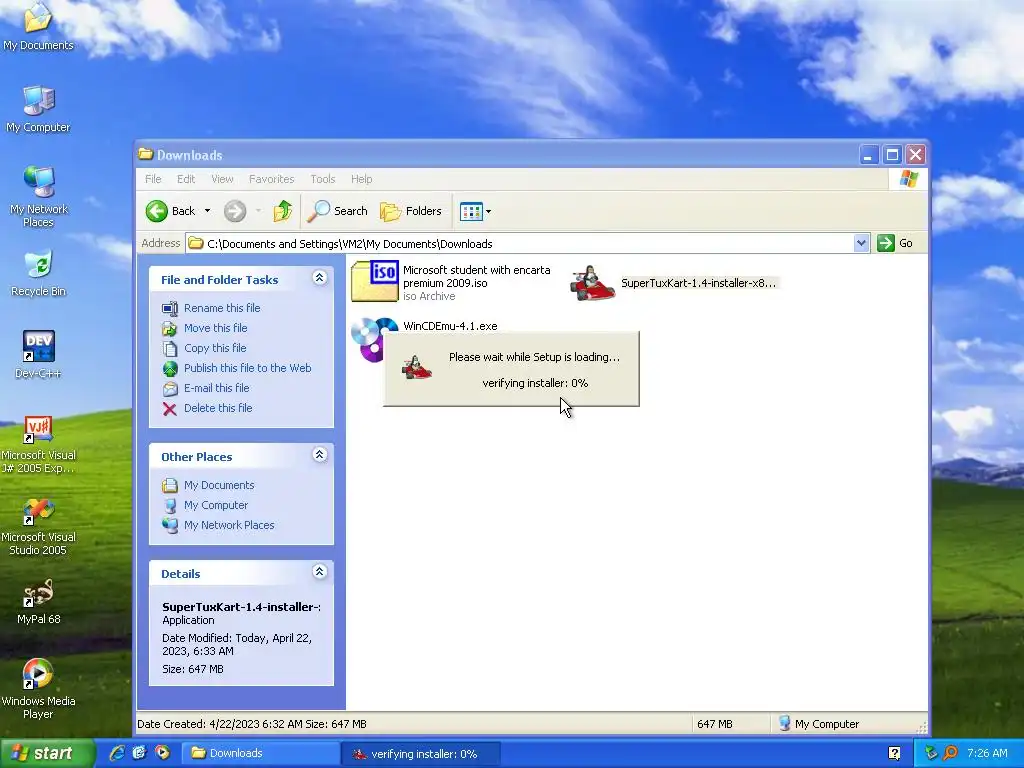1024x768 pixels.
Task: Select SuperTuxKart installer file icon
Action: pos(592,283)
